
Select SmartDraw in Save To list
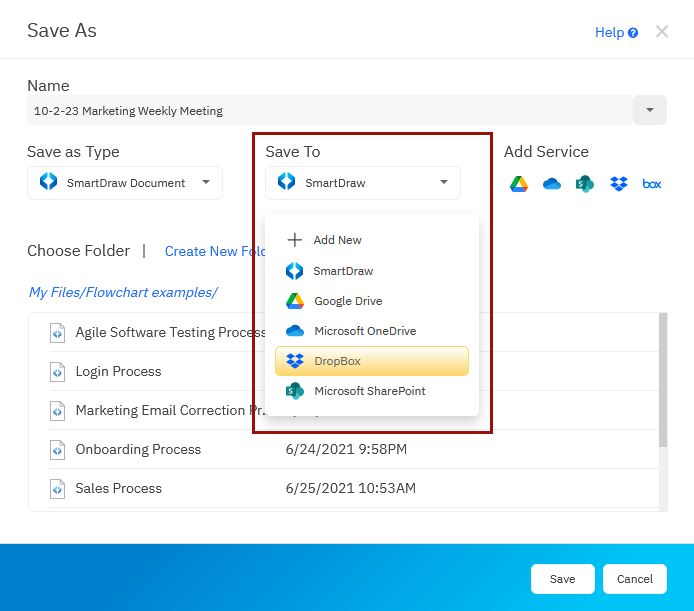(372, 271)
